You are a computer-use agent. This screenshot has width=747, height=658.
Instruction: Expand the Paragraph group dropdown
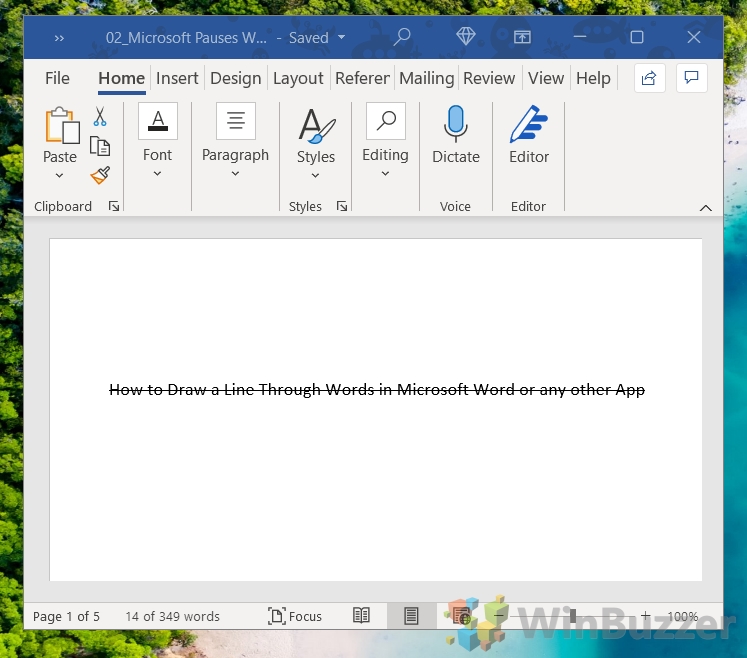[x=235, y=174]
